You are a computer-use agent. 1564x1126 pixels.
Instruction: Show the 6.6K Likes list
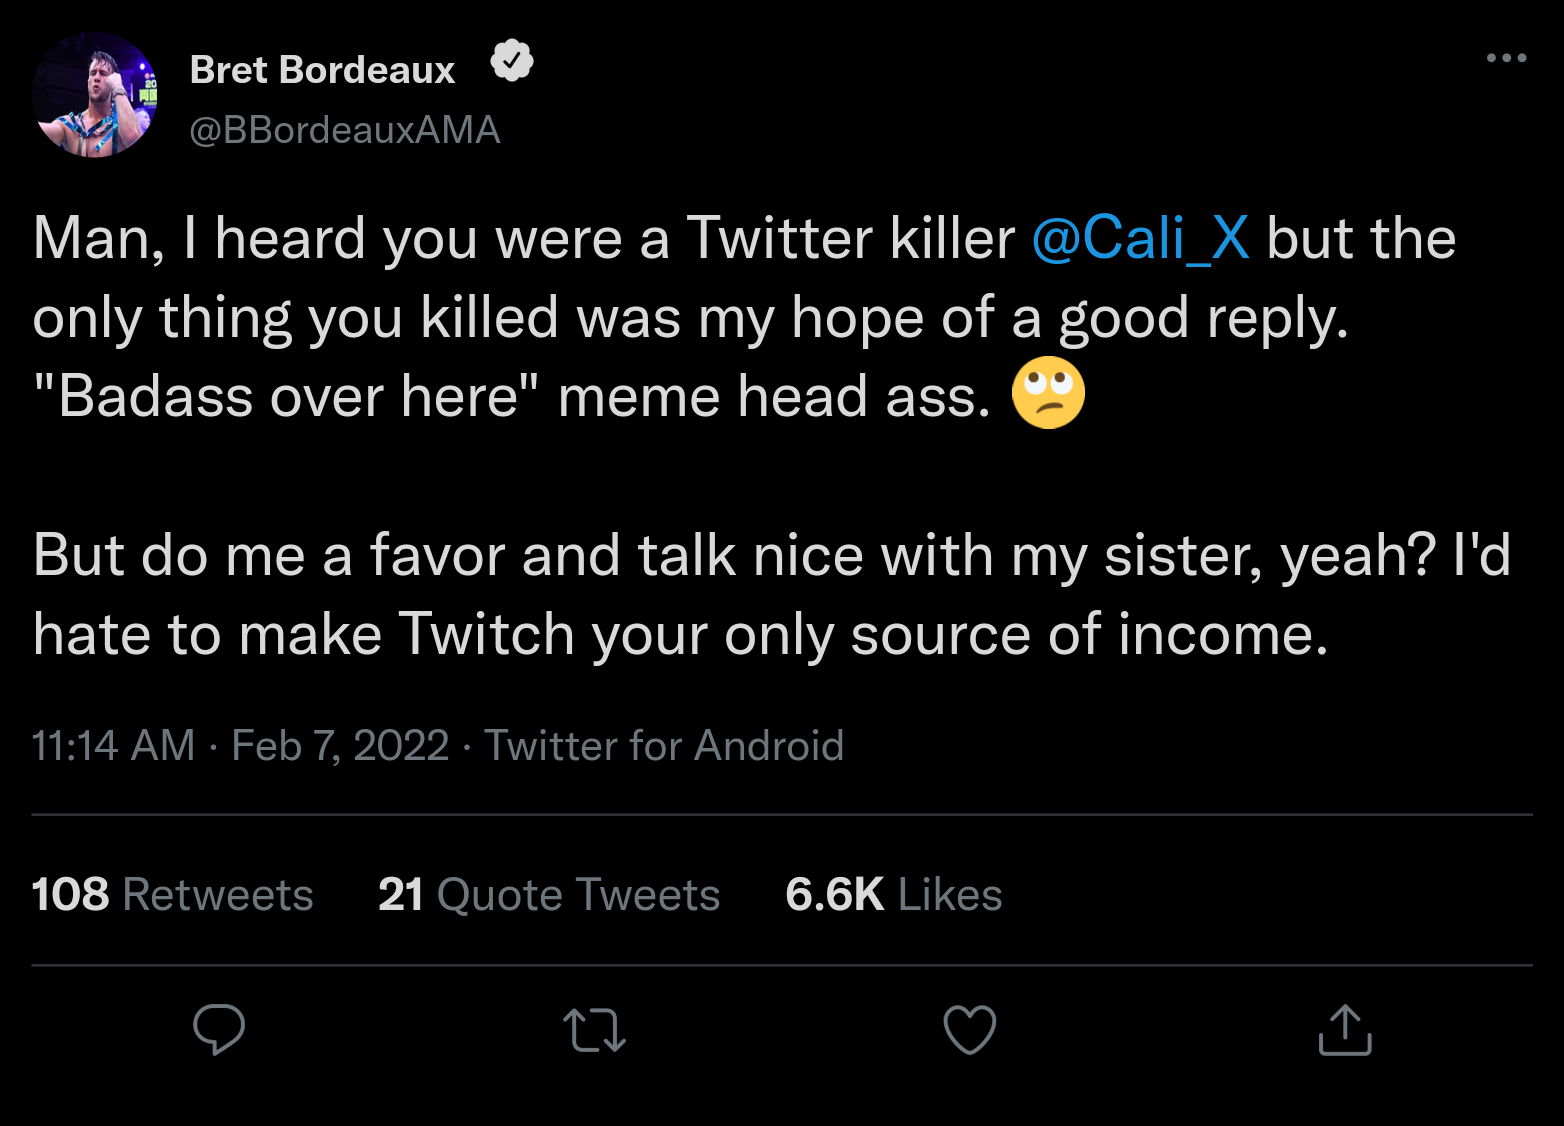pos(893,894)
